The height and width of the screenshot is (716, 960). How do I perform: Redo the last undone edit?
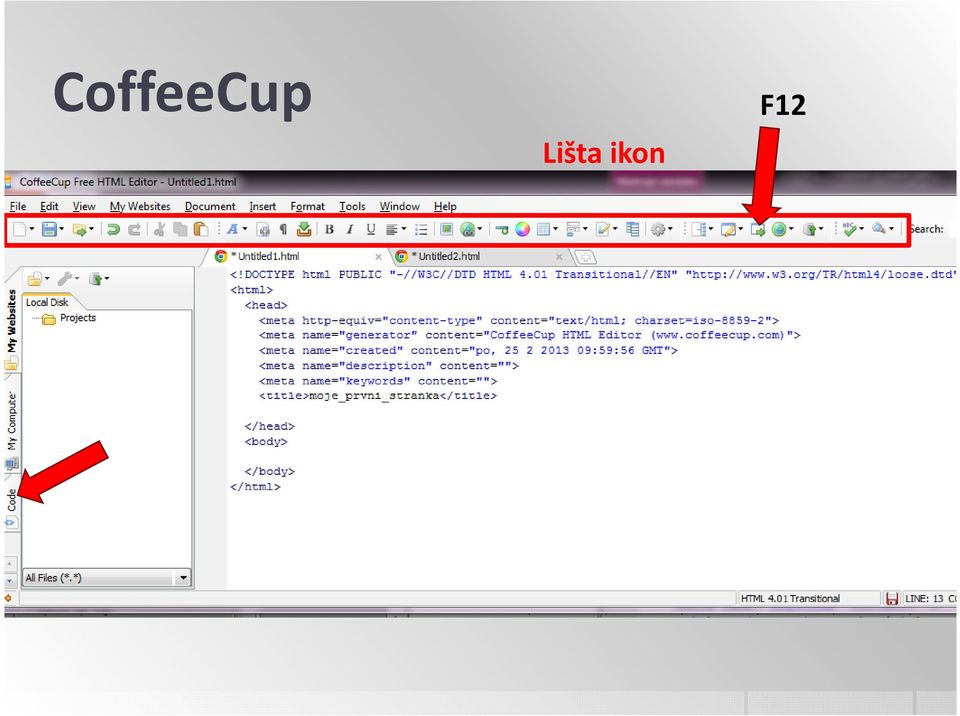134,230
